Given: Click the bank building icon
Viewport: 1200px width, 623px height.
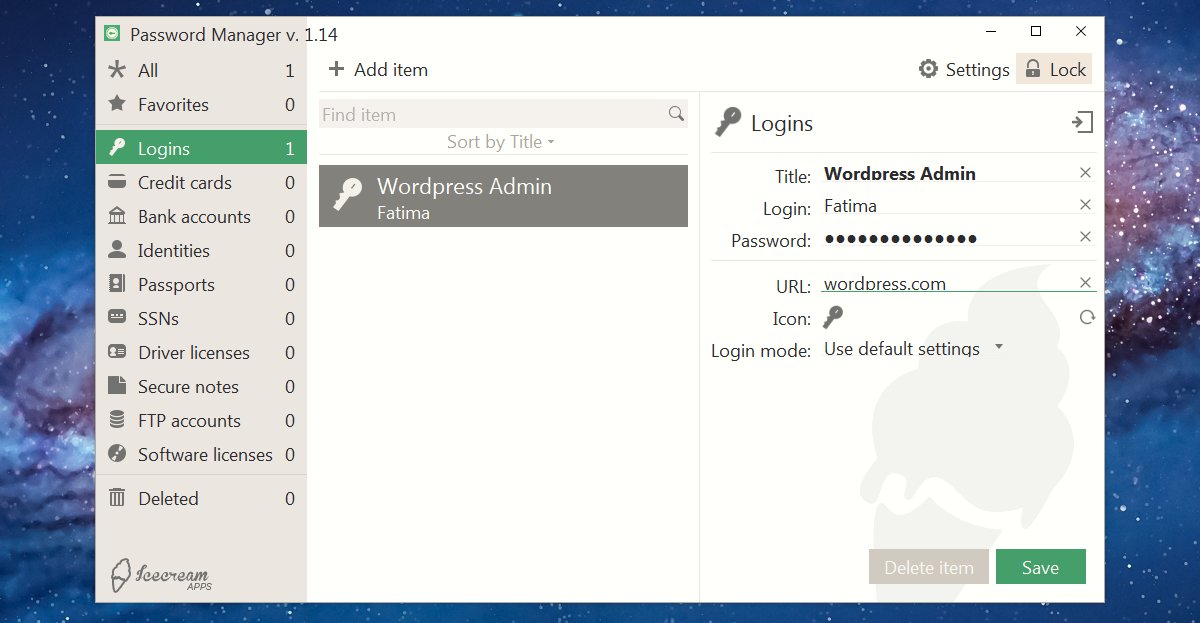Looking at the screenshot, I should tap(117, 216).
